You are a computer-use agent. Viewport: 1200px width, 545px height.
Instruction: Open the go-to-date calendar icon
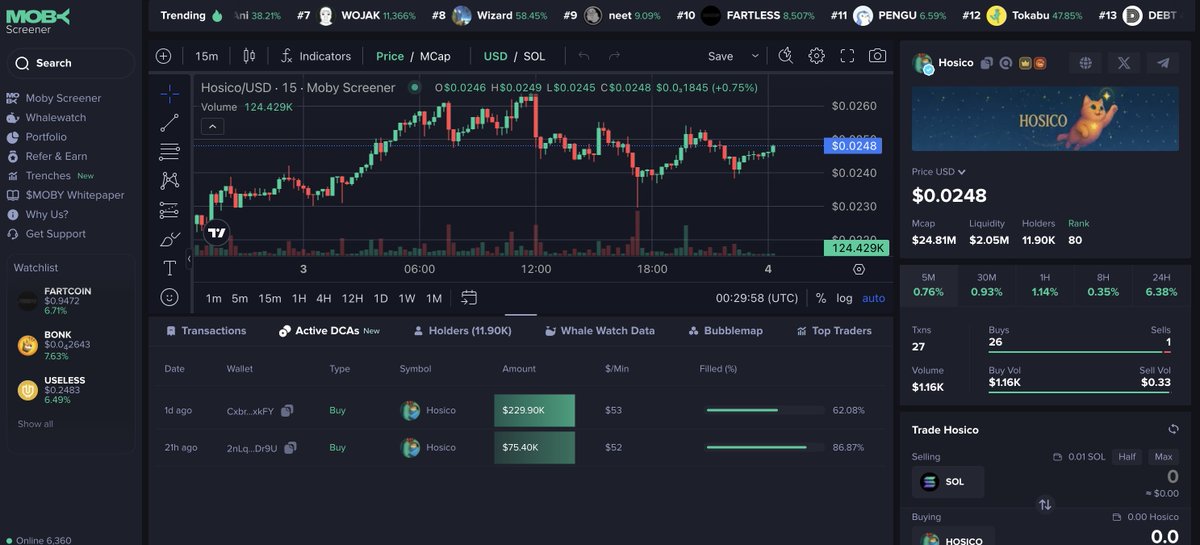tap(469, 298)
